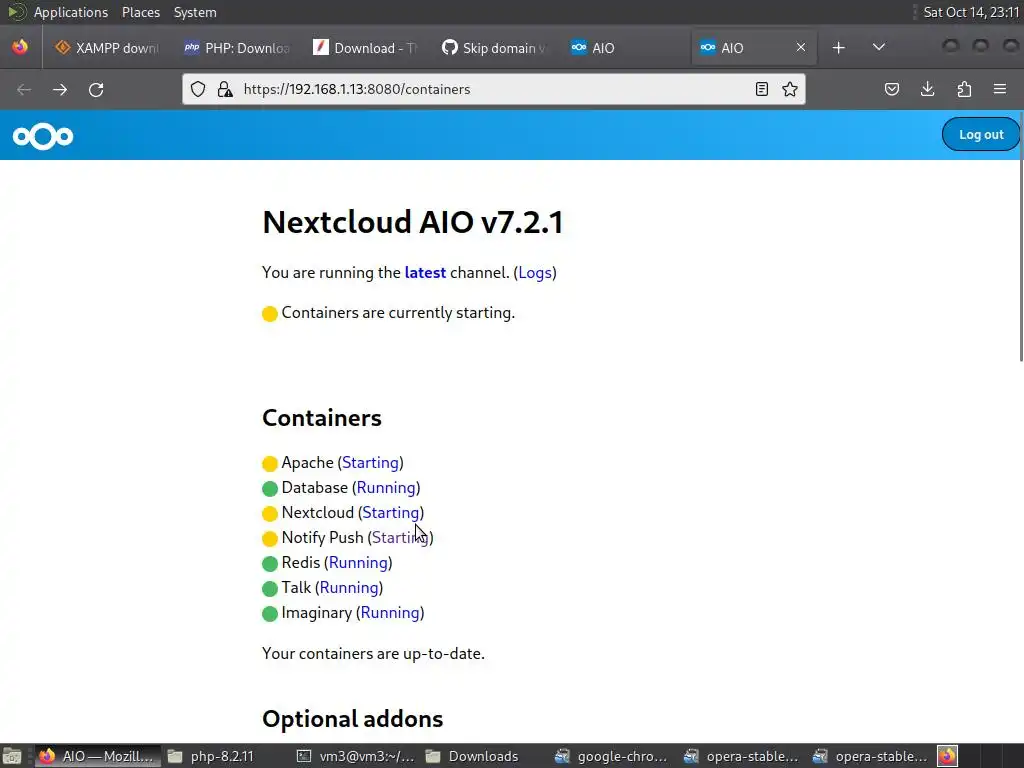The width and height of the screenshot is (1024, 768).
Task: Click 'Your containers are up-to-date.' text
Action: (x=373, y=654)
